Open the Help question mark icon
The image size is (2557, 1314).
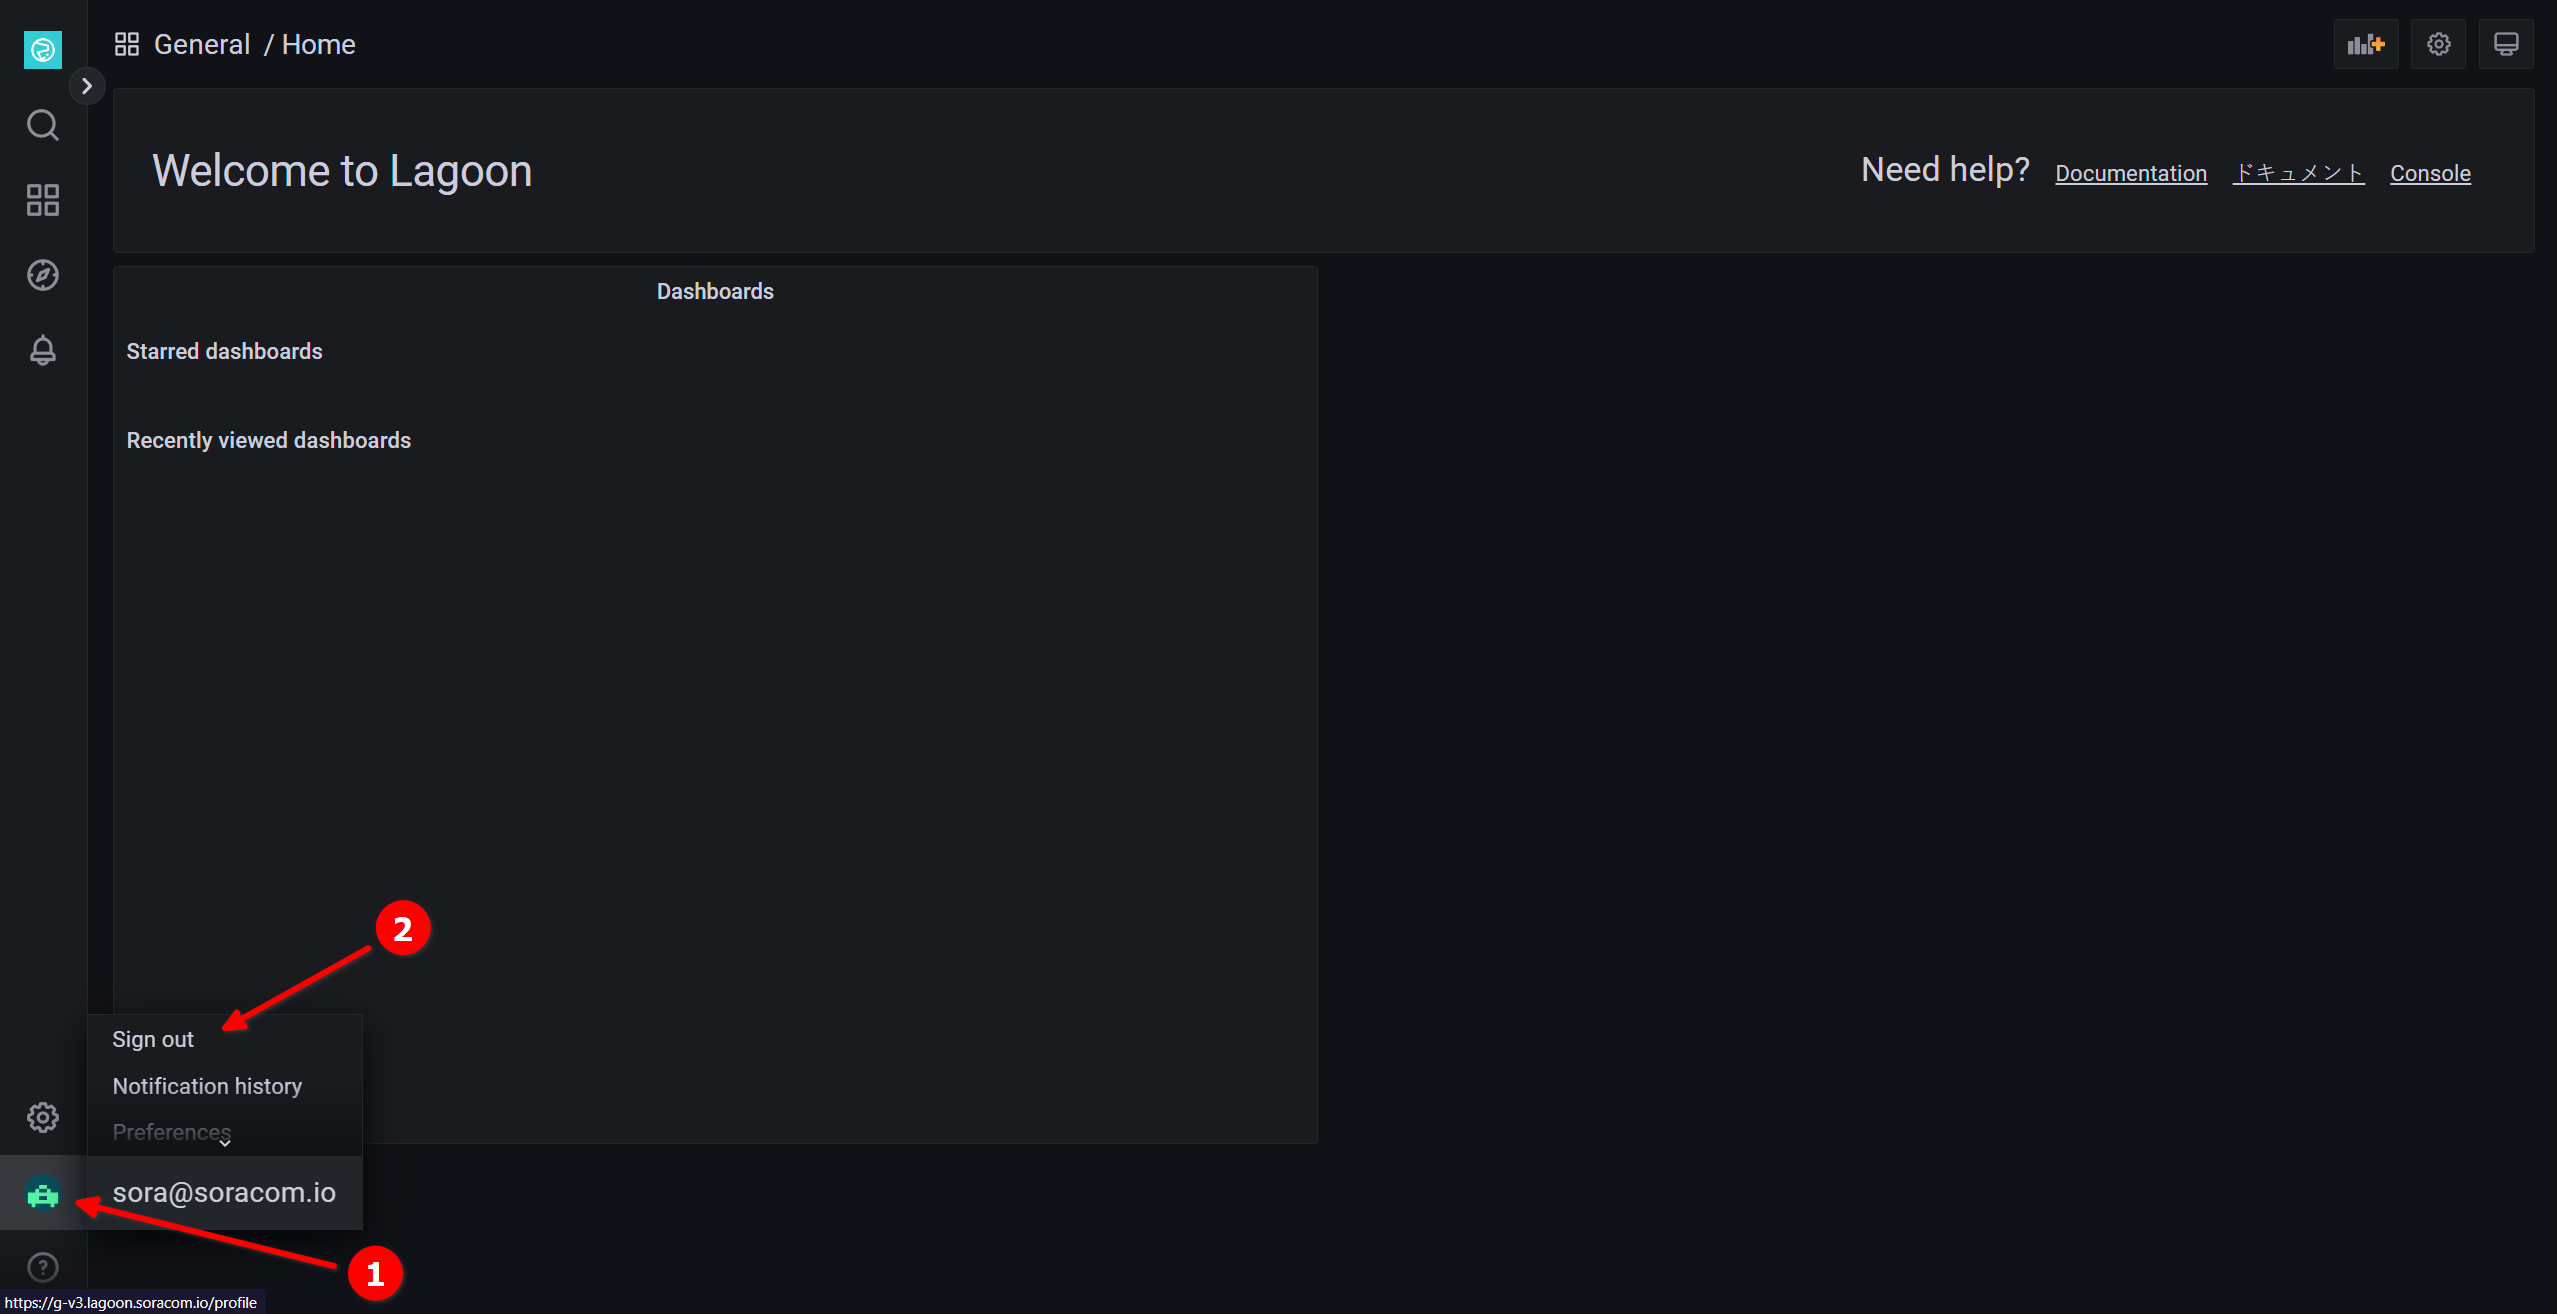click(x=42, y=1267)
